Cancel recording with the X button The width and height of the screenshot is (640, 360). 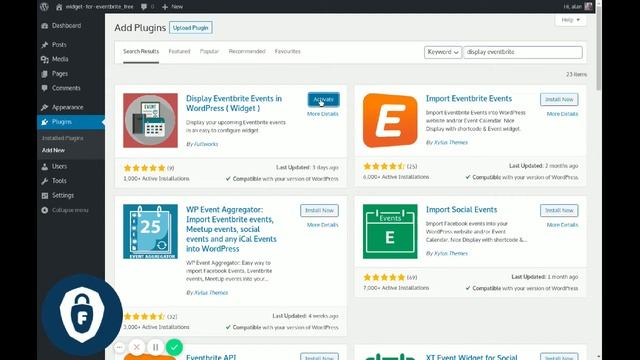137,347
